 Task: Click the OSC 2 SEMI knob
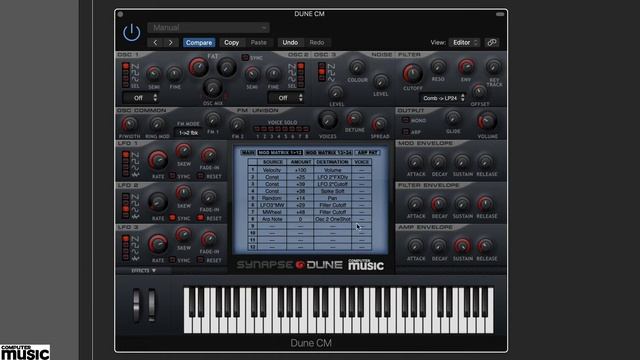tap(252, 74)
